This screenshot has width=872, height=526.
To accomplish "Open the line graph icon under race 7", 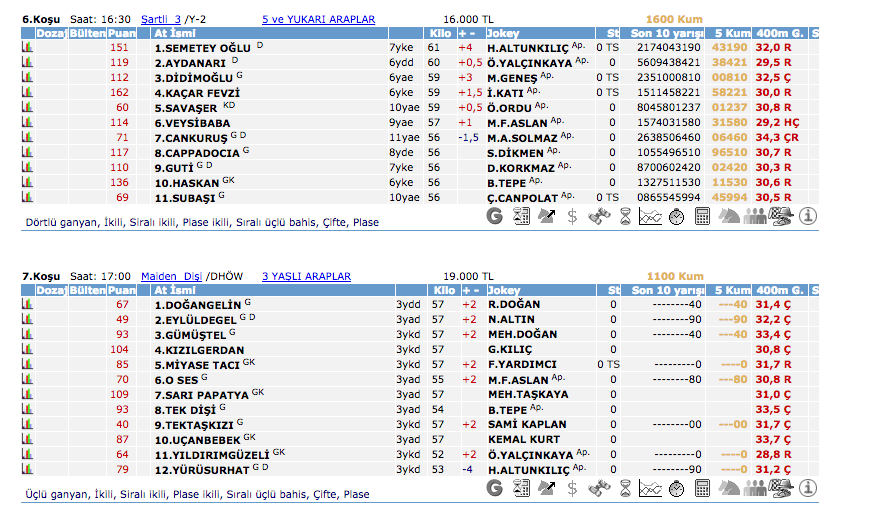I will click(x=651, y=489).
